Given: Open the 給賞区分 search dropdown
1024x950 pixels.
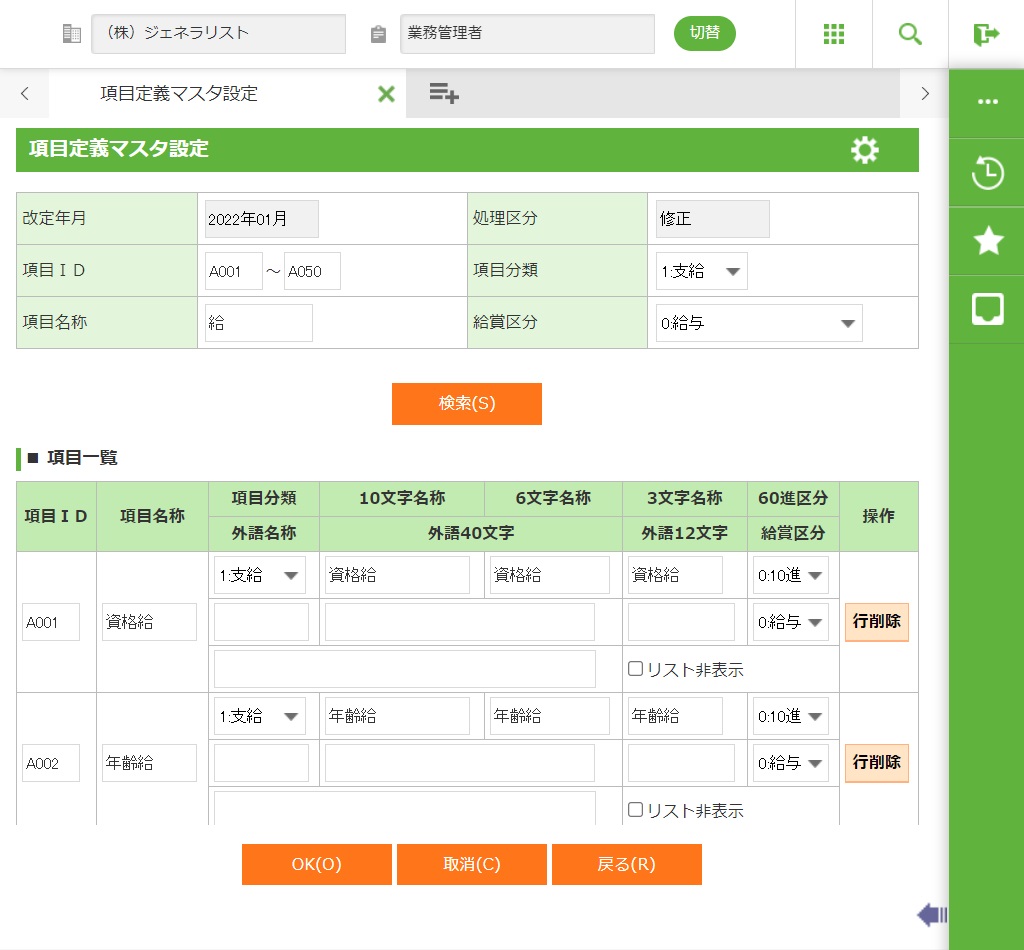Looking at the screenshot, I should point(759,323).
